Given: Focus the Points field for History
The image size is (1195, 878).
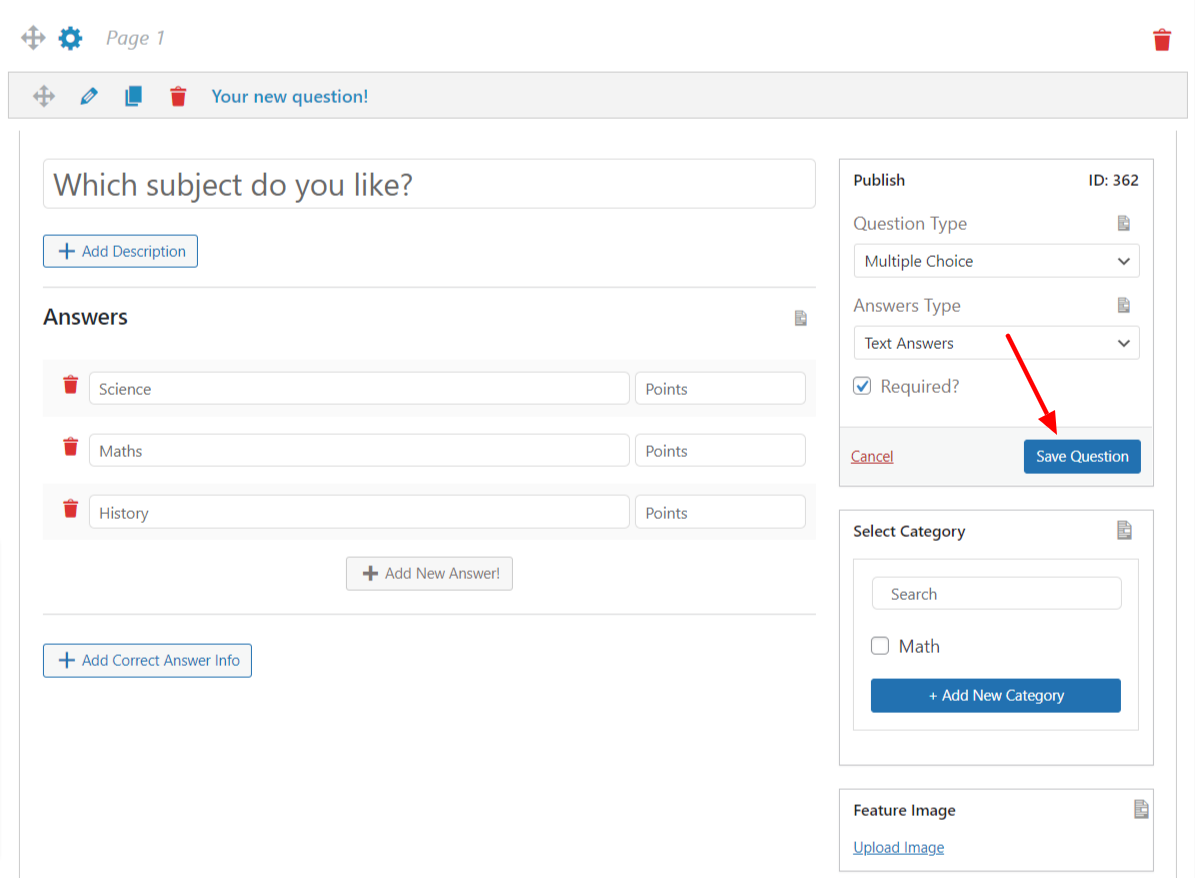Looking at the screenshot, I should coord(720,512).
